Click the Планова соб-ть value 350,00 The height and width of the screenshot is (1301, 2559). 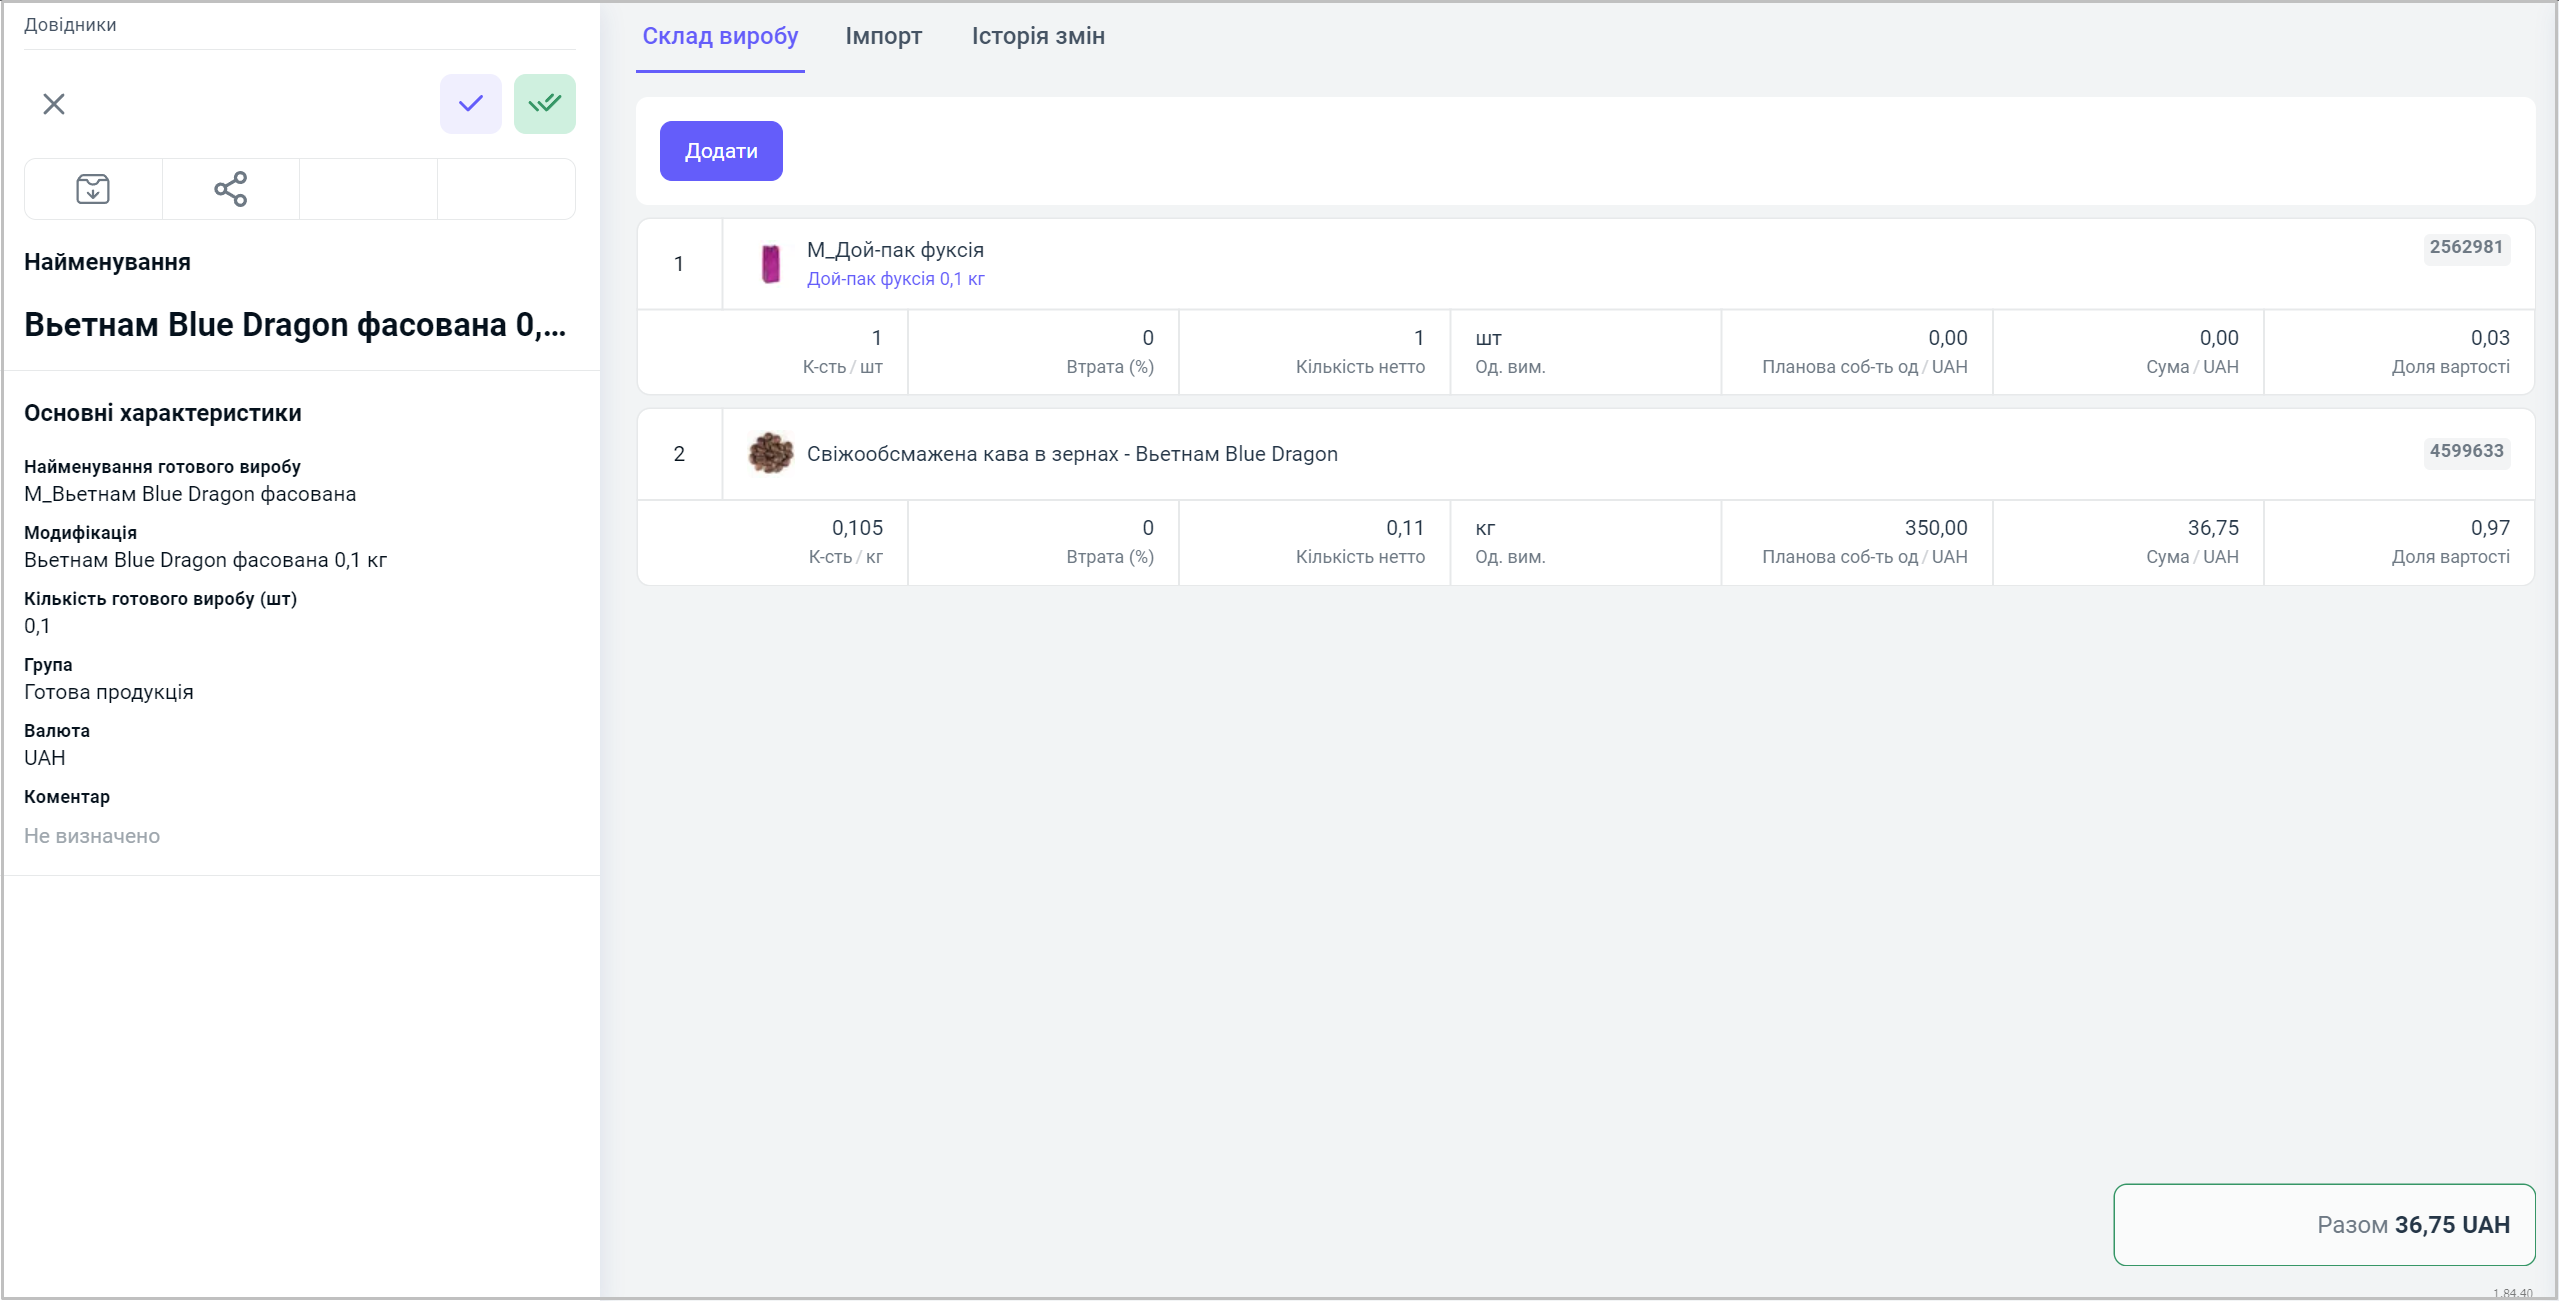coord(1935,529)
